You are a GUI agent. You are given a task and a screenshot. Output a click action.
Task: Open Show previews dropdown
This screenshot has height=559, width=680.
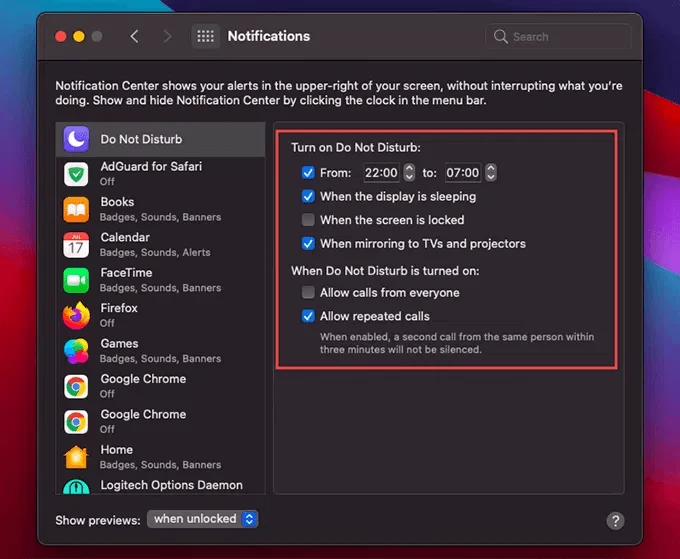(x=203, y=519)
